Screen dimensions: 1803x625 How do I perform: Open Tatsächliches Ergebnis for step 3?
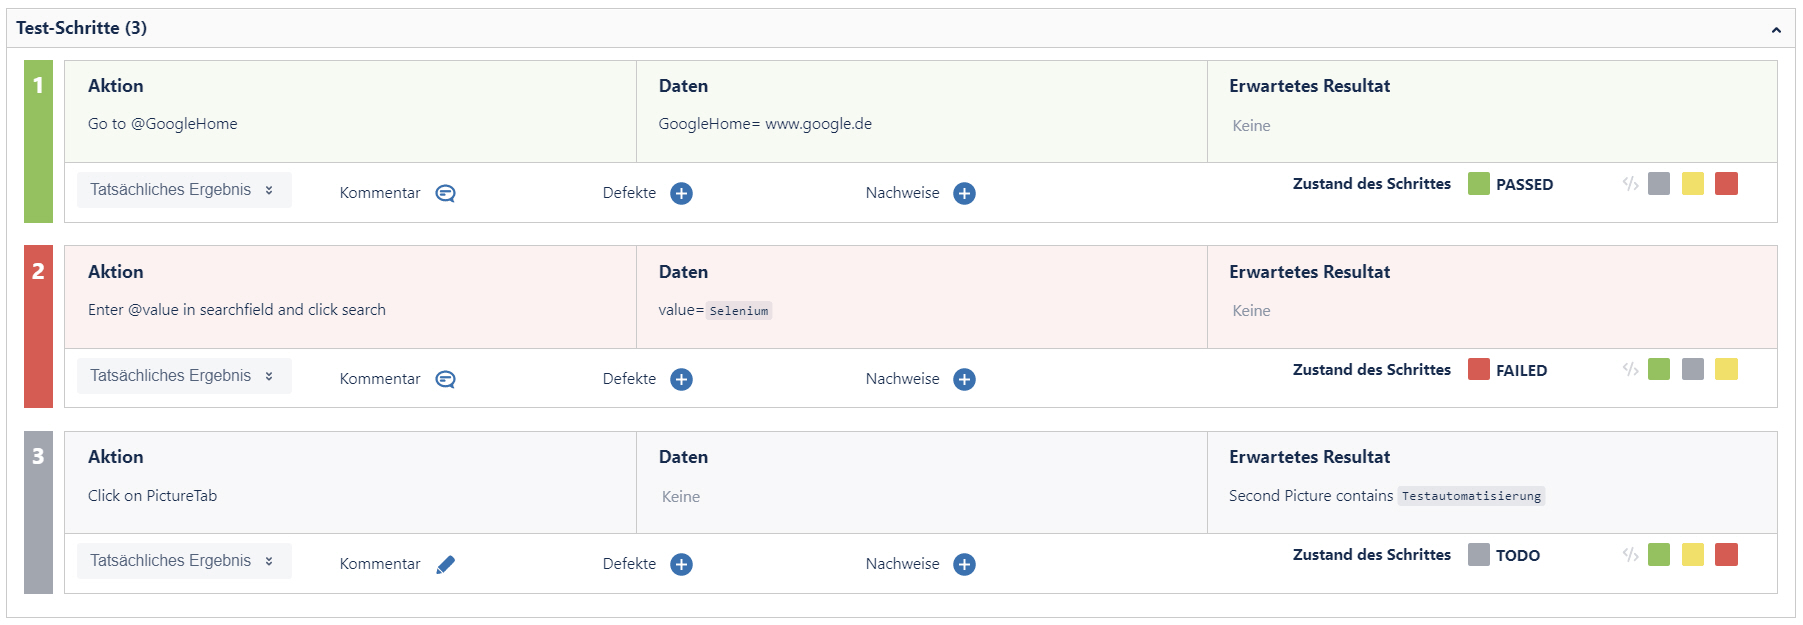point(183,560)
